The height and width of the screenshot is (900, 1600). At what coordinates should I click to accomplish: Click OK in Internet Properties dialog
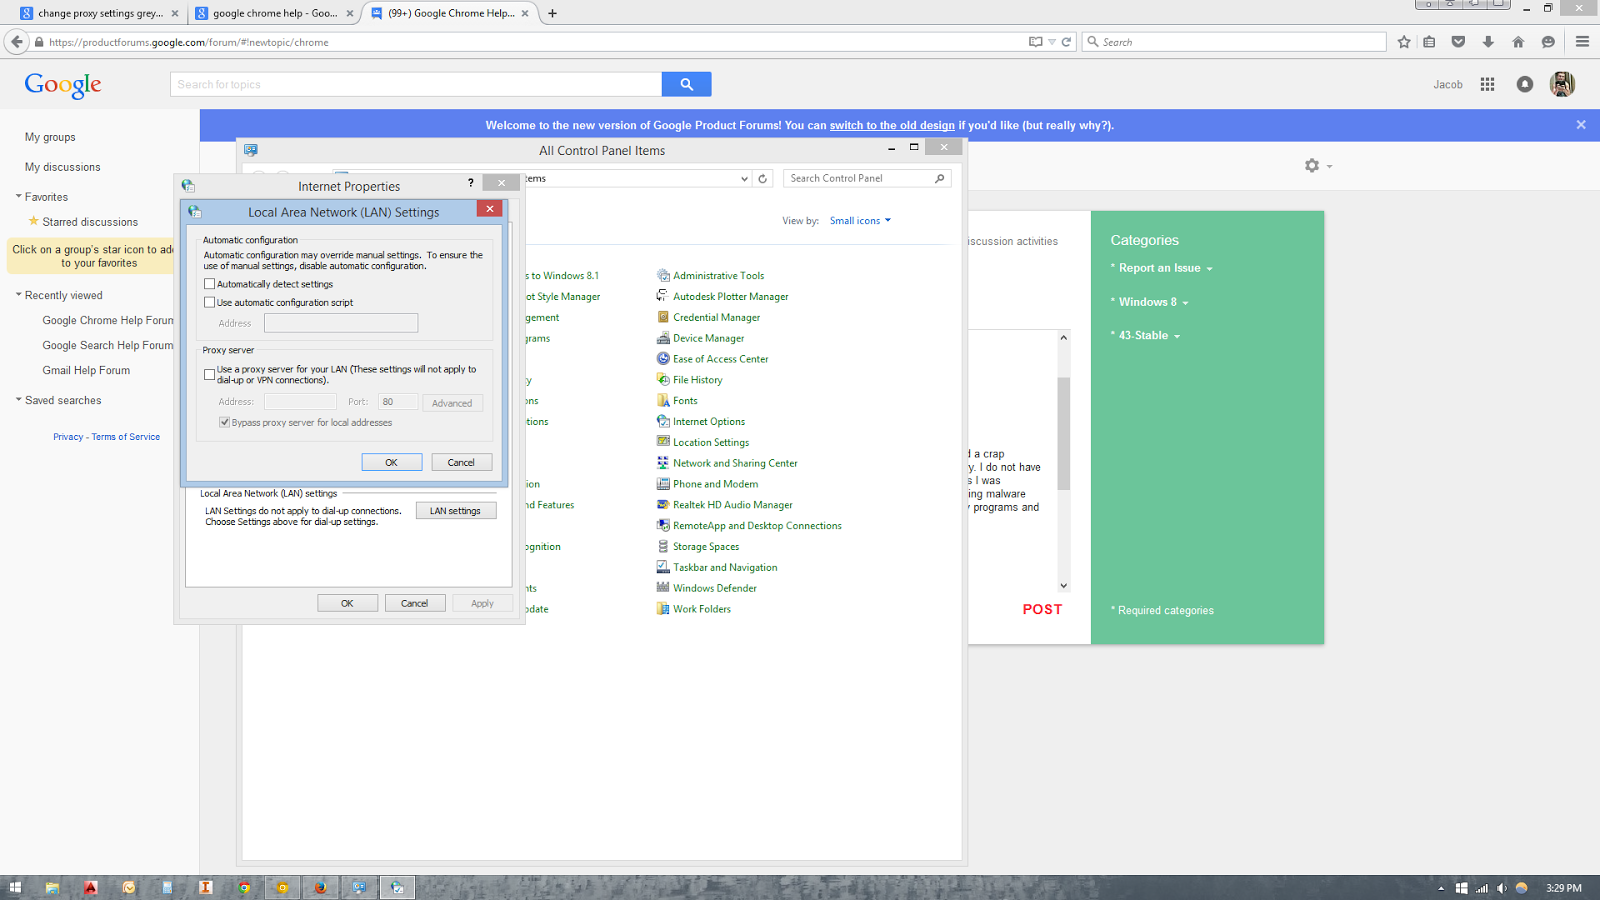point(347,603)
